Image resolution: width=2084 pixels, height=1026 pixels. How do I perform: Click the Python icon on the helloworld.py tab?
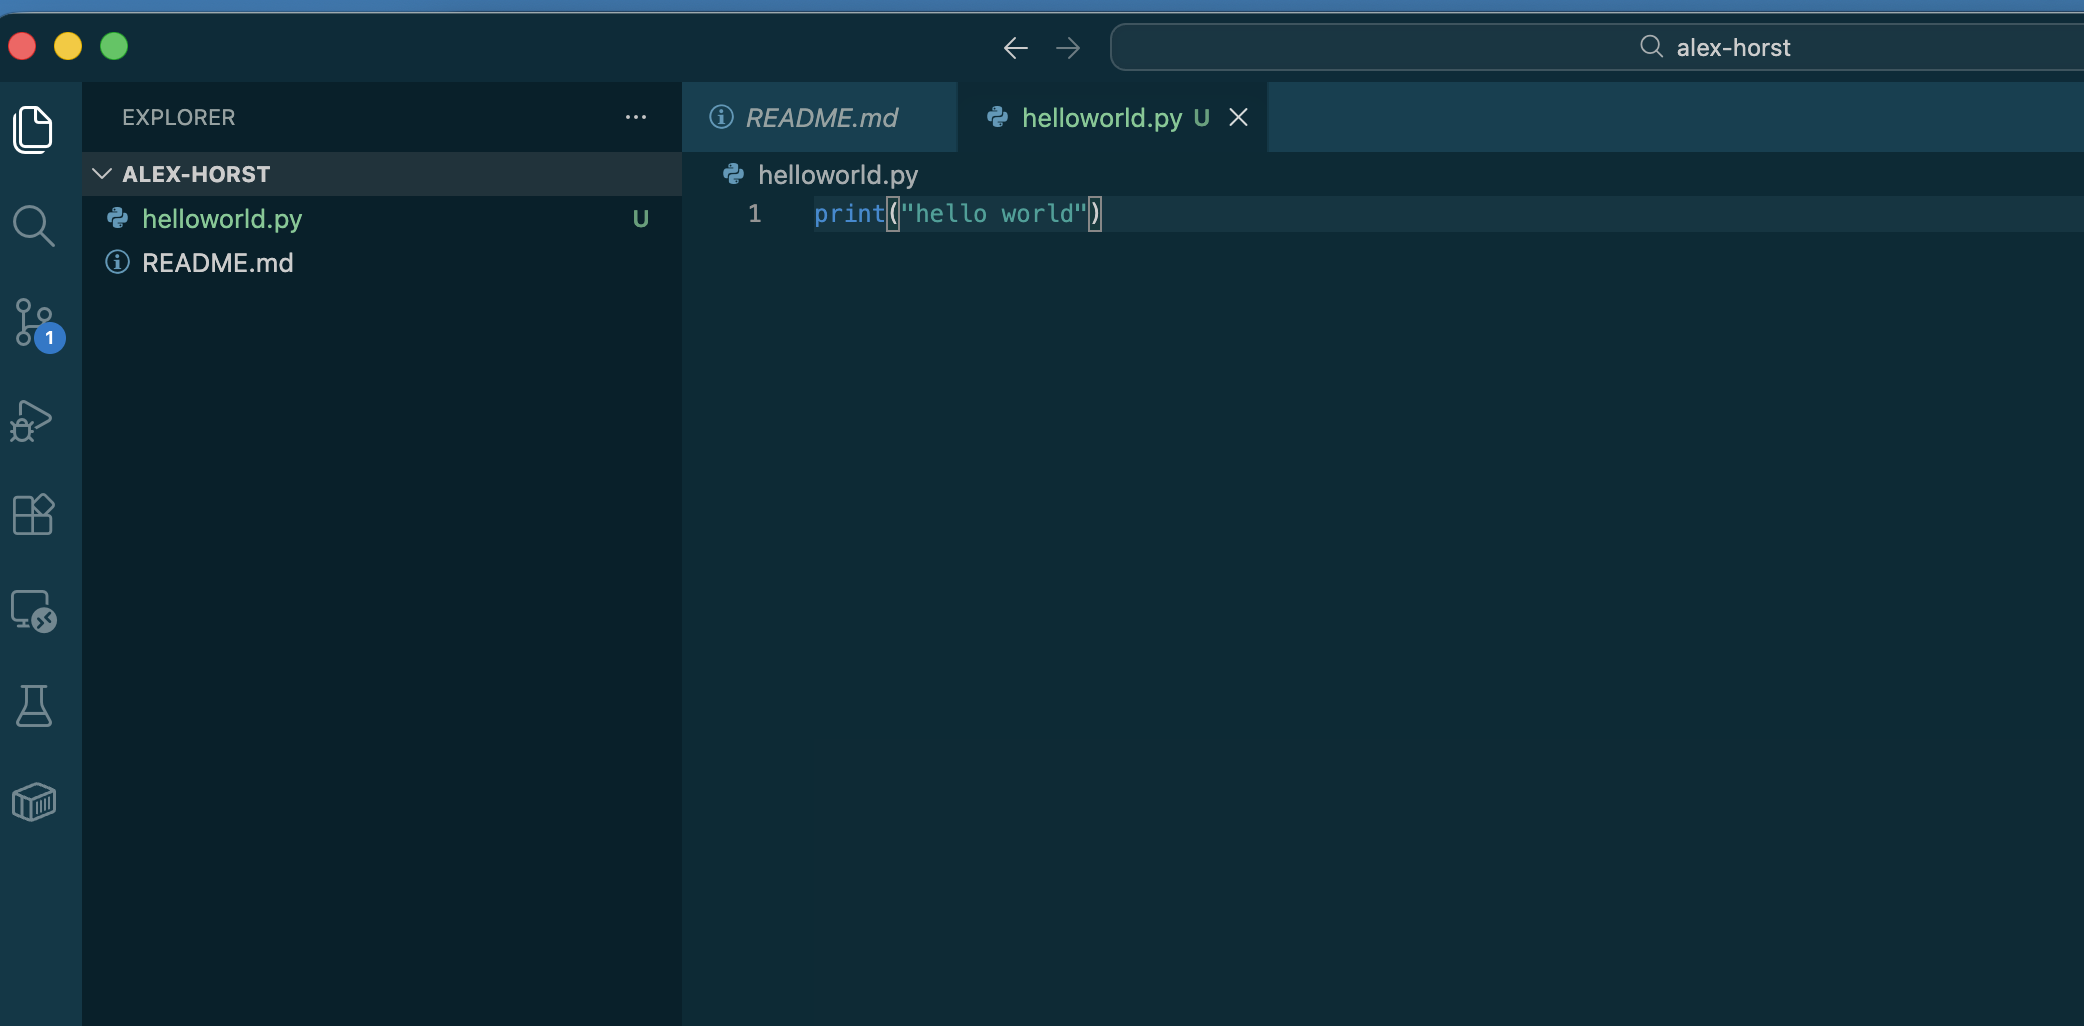click(x=997, y=117)
